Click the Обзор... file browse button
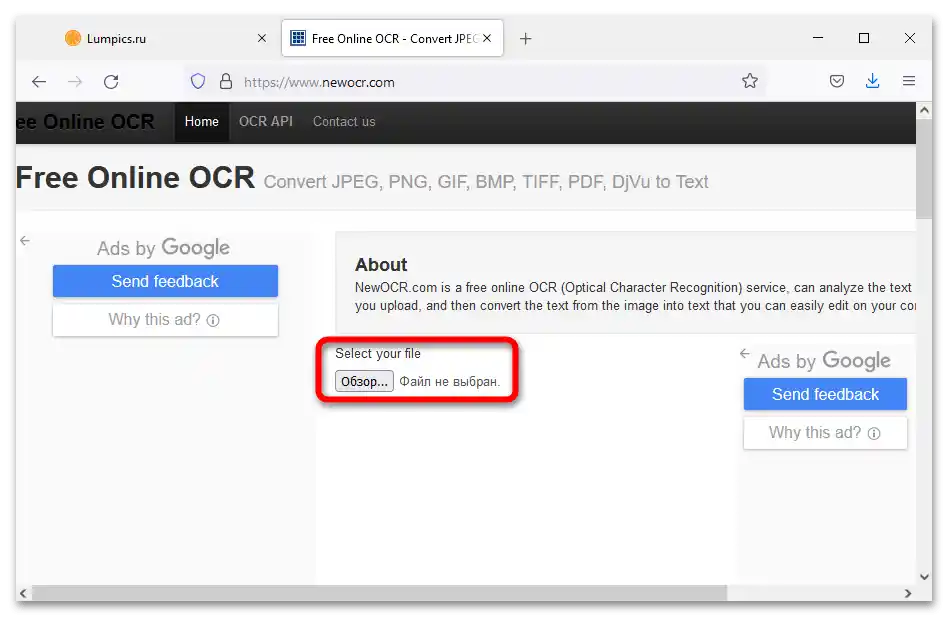 [x=365, y=381]
